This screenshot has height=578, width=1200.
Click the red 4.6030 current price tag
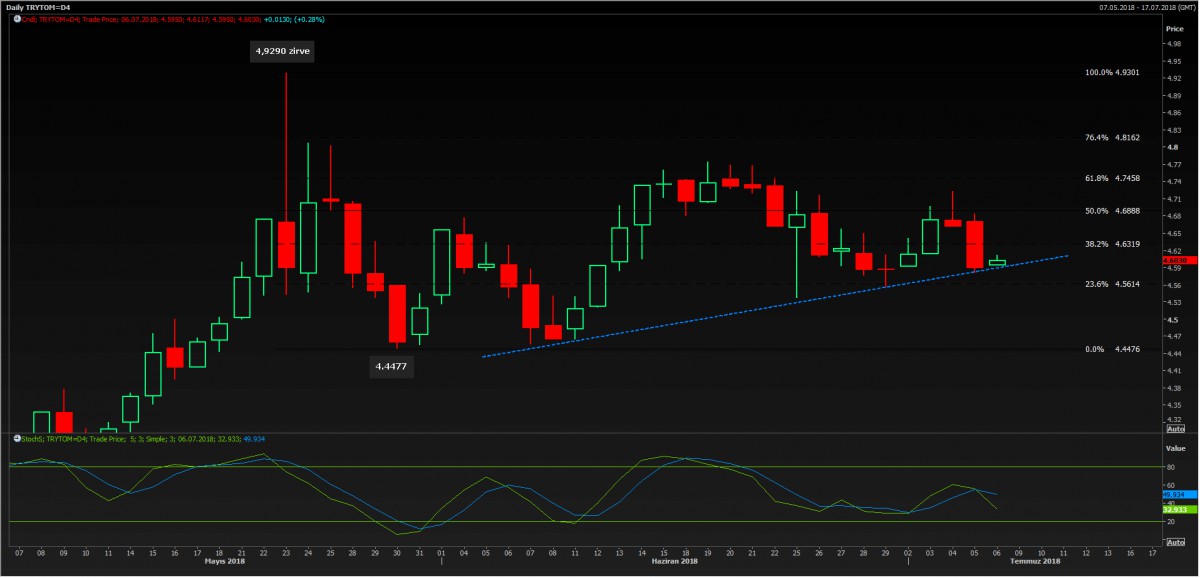(x=1174, y=260)
